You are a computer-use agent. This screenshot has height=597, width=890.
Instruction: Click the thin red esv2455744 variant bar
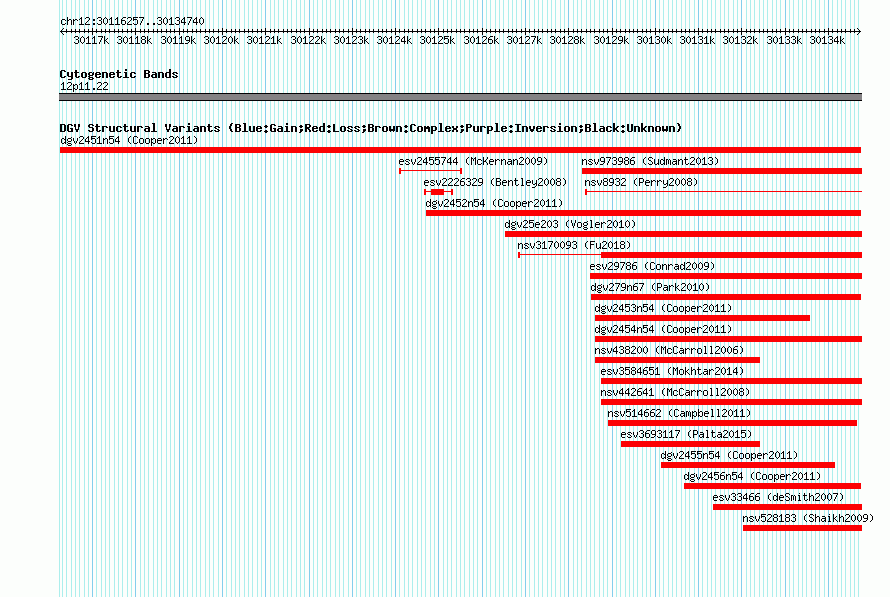tap(430, 171)
